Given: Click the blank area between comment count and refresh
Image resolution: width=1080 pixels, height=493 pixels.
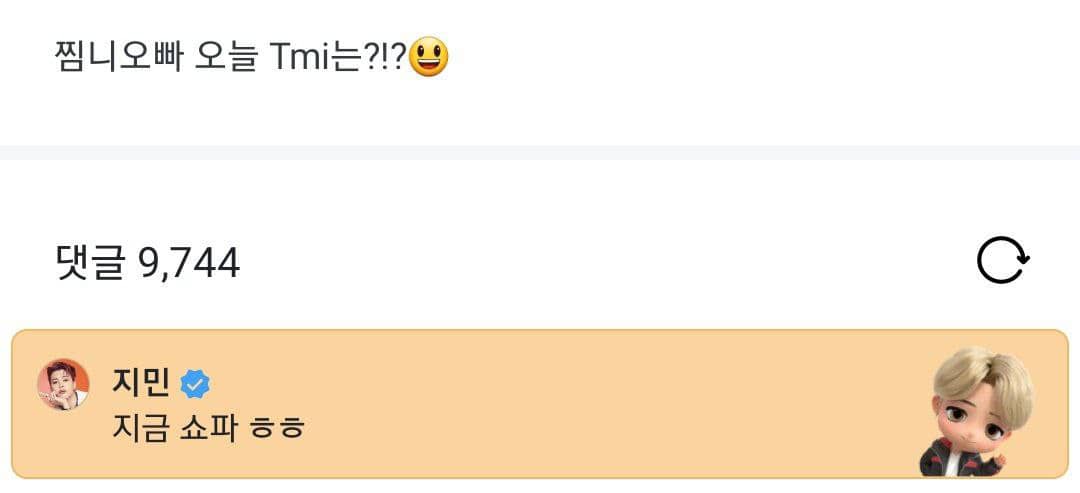Looking at the screenshot, I should point(600,263).
